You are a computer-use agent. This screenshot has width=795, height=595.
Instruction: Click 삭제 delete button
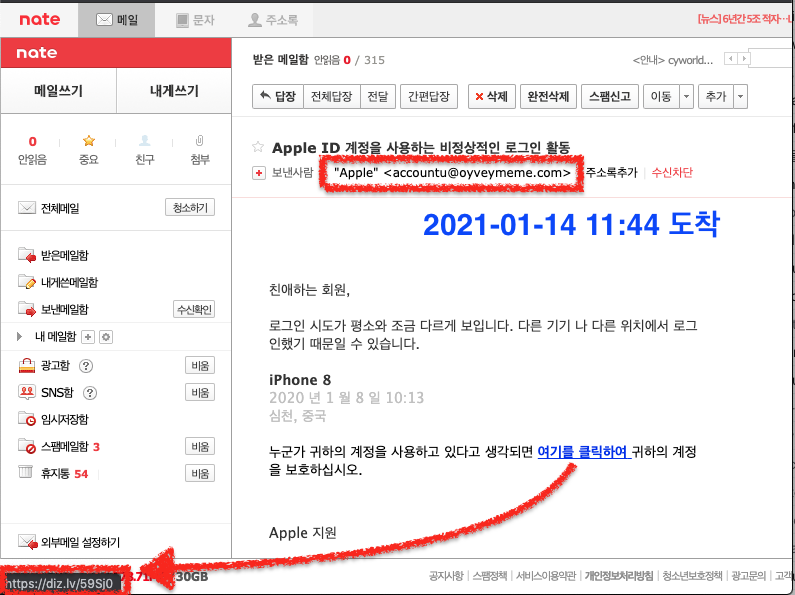[492, 96]
